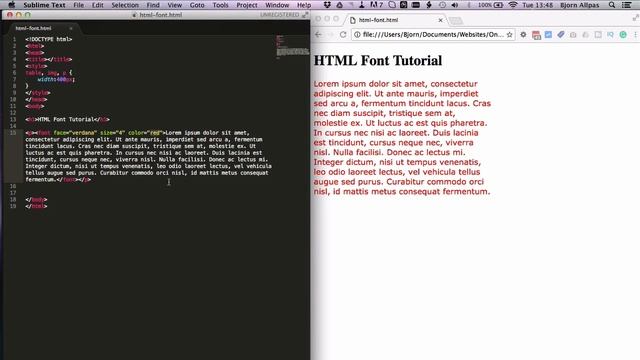Click the red calendar extension icon
The image size is (640, 360).
pos(536,35)
